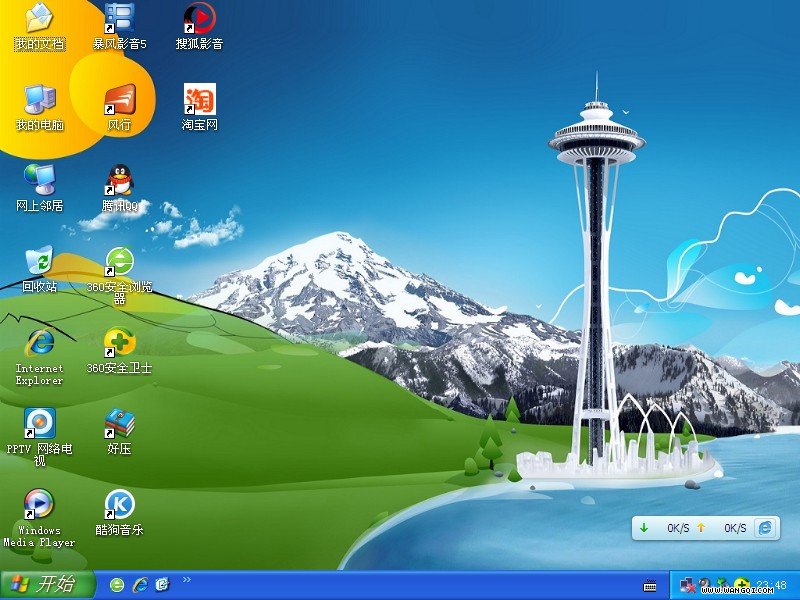Open the 搜狐影音 desktop shortcut
Image resolution: width=800 pixels, height=600 pixels.
(199, 27)
